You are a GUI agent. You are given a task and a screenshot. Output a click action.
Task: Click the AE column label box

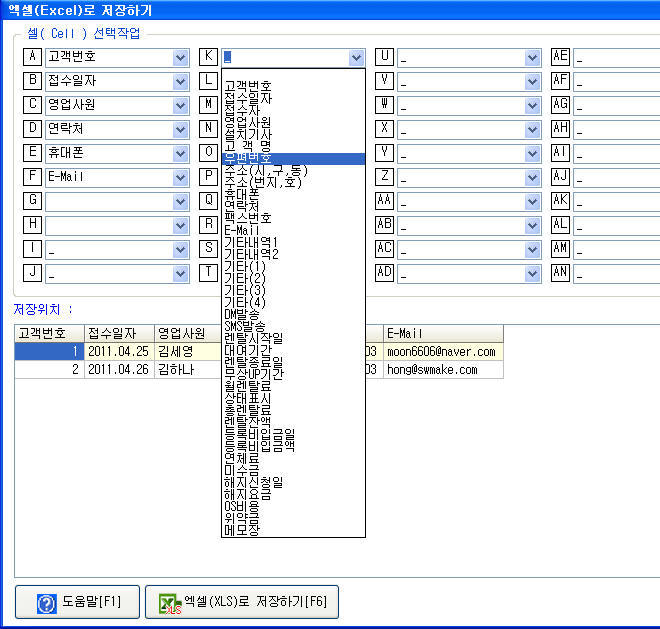pos(560,57)
